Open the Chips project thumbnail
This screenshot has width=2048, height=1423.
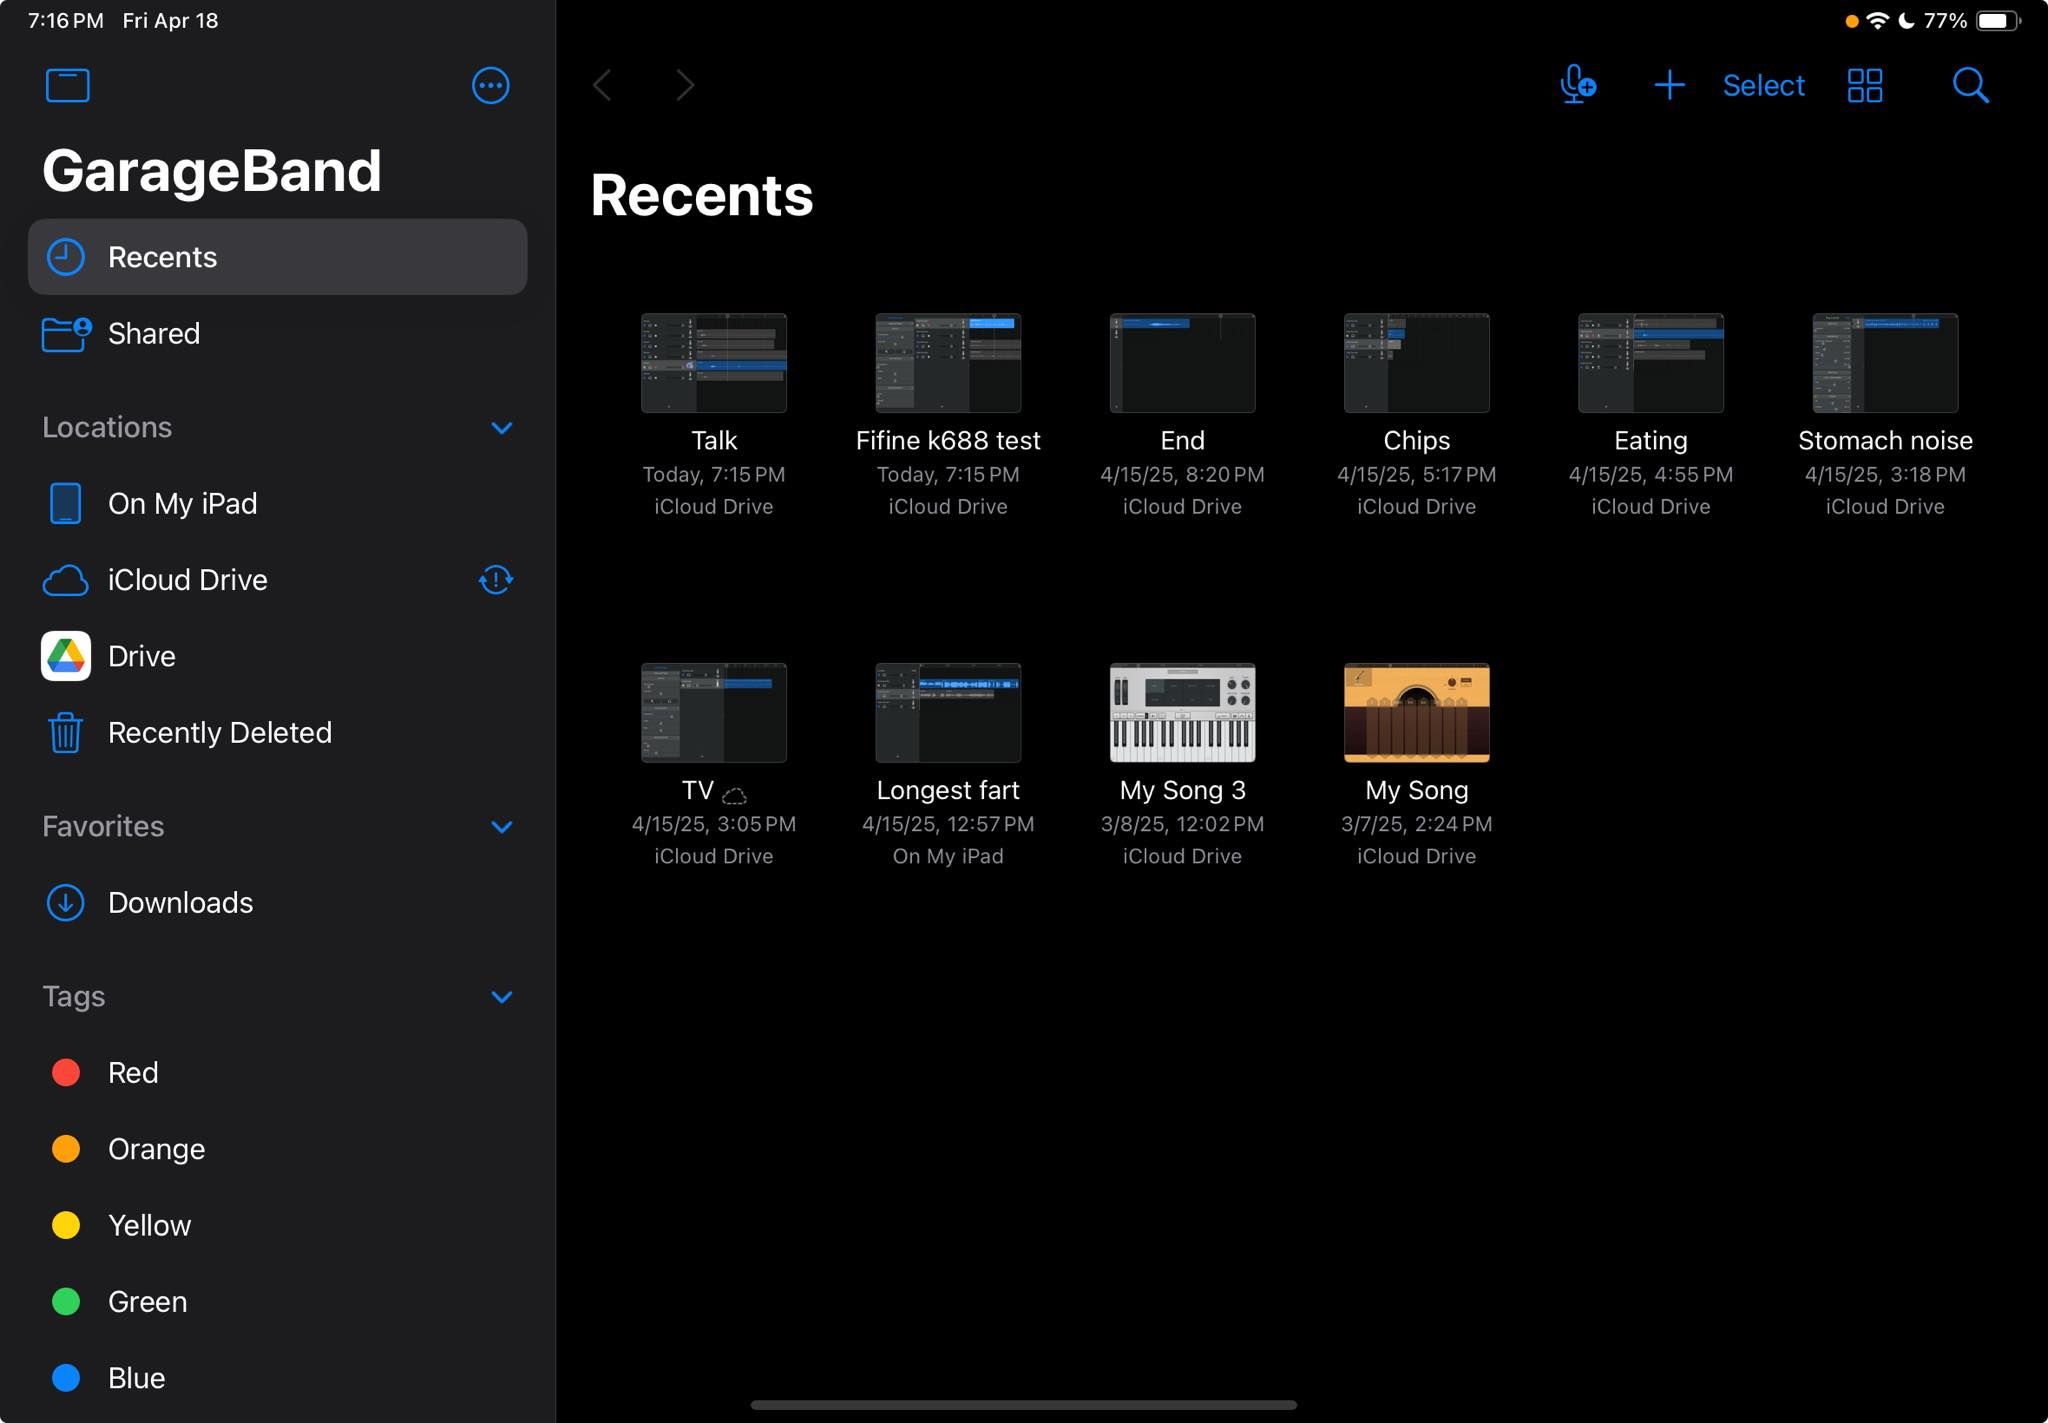1417,363
